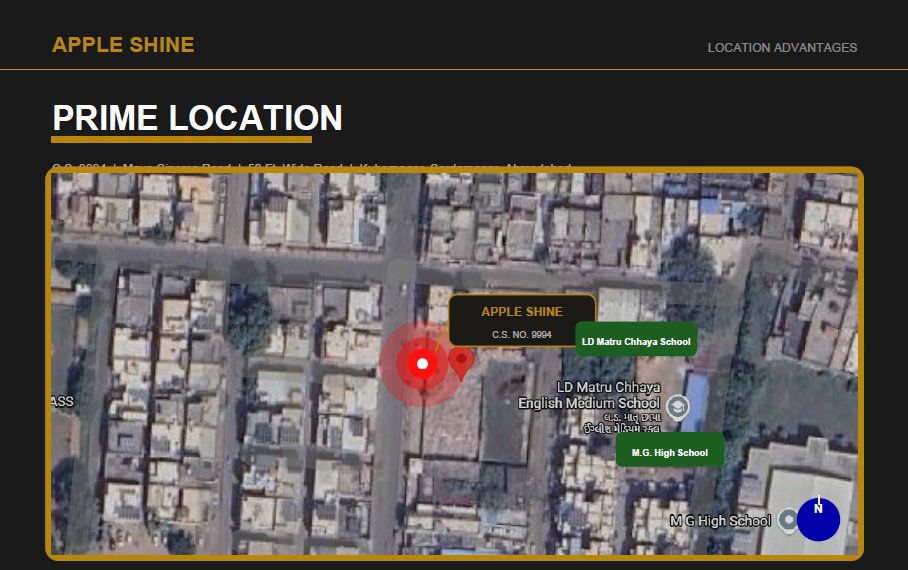Click the truncated ASS label at map edge
This screenshot has height=570, width=908.
point(62,401)
